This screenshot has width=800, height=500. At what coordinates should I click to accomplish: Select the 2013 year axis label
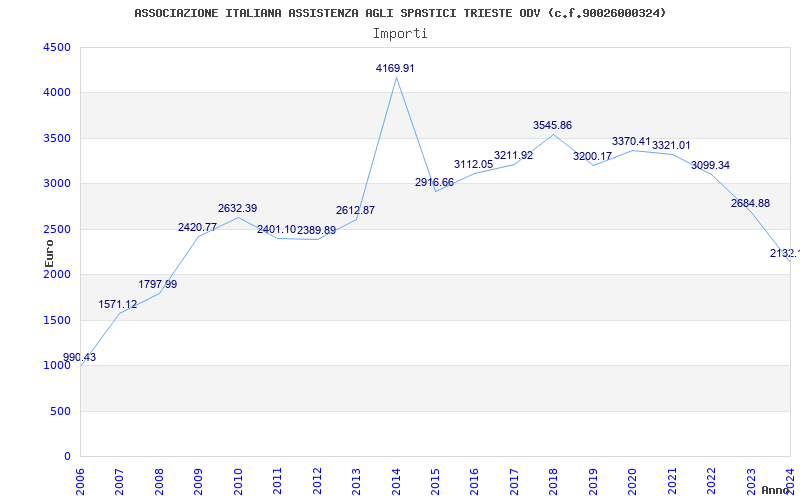coord(357,482)
